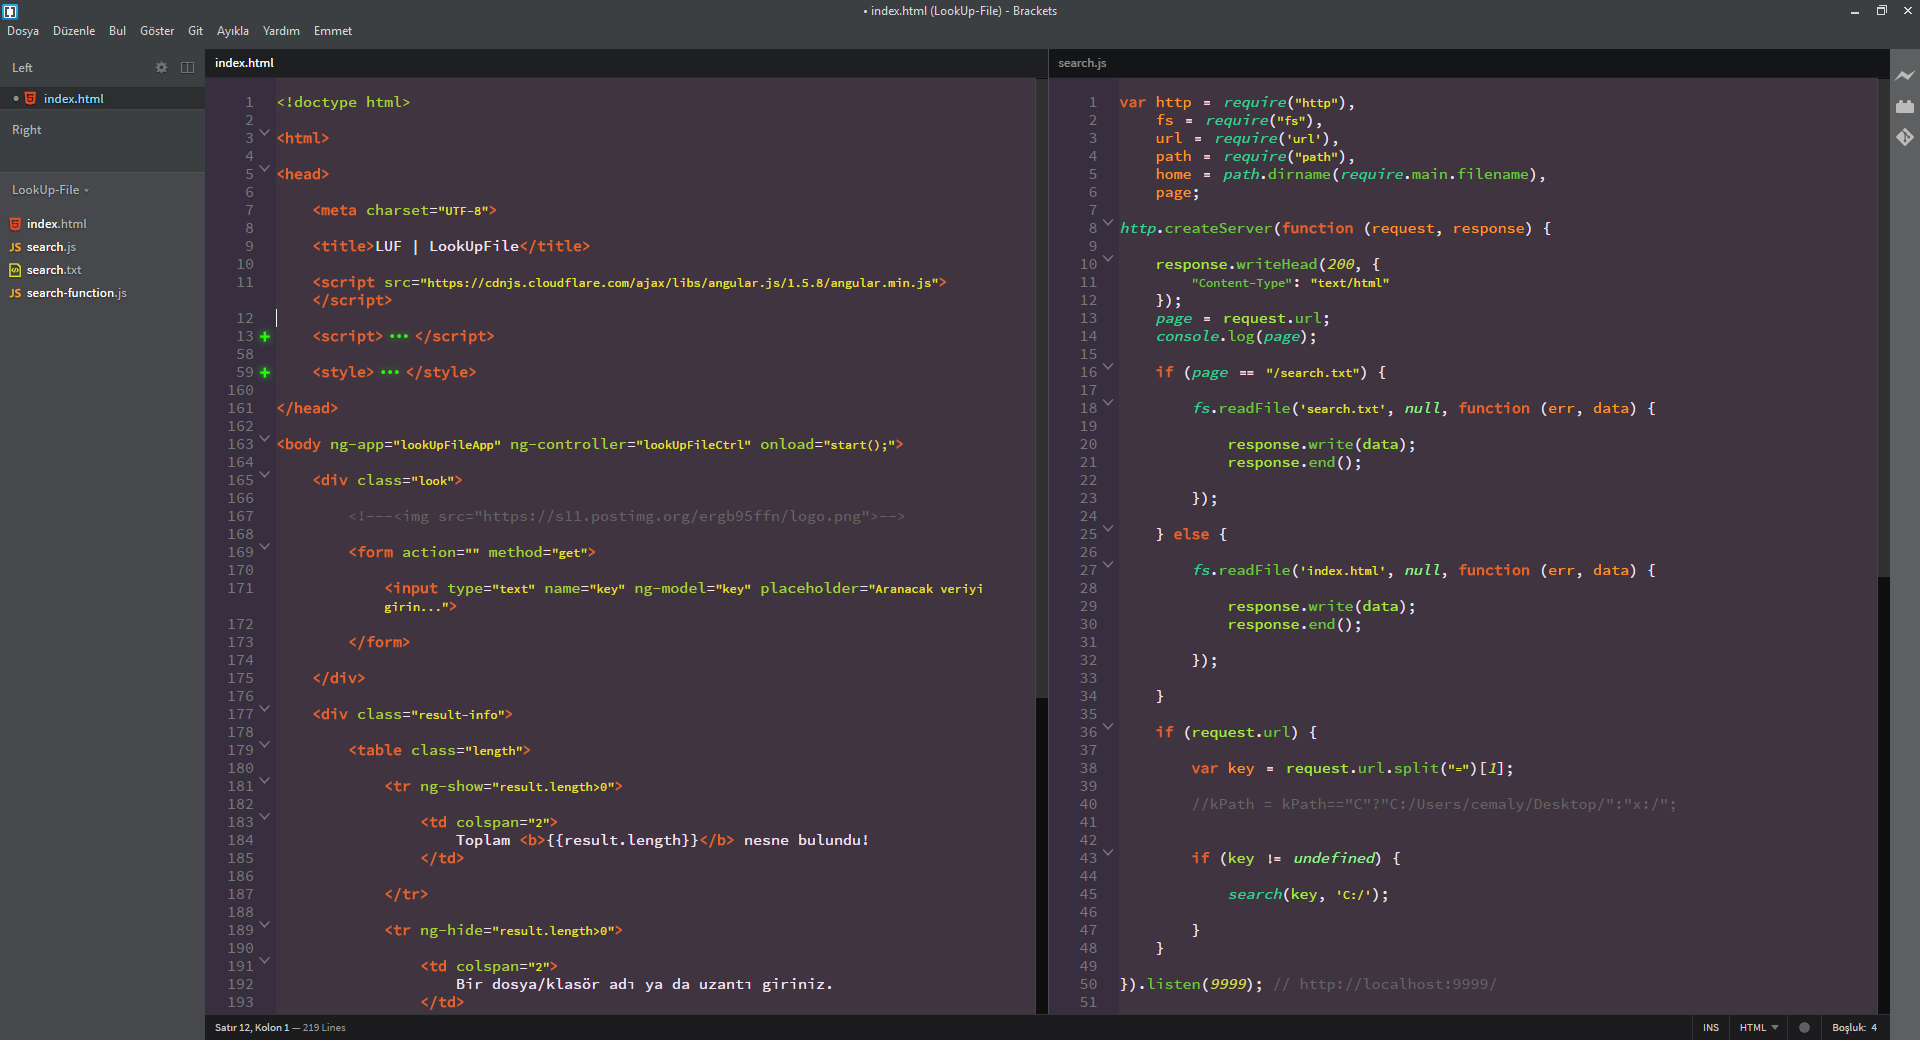Collapse http.createServer block in search.js line 8
This screenshot has height=1040, width=1920.
[x=1108, y=222]
